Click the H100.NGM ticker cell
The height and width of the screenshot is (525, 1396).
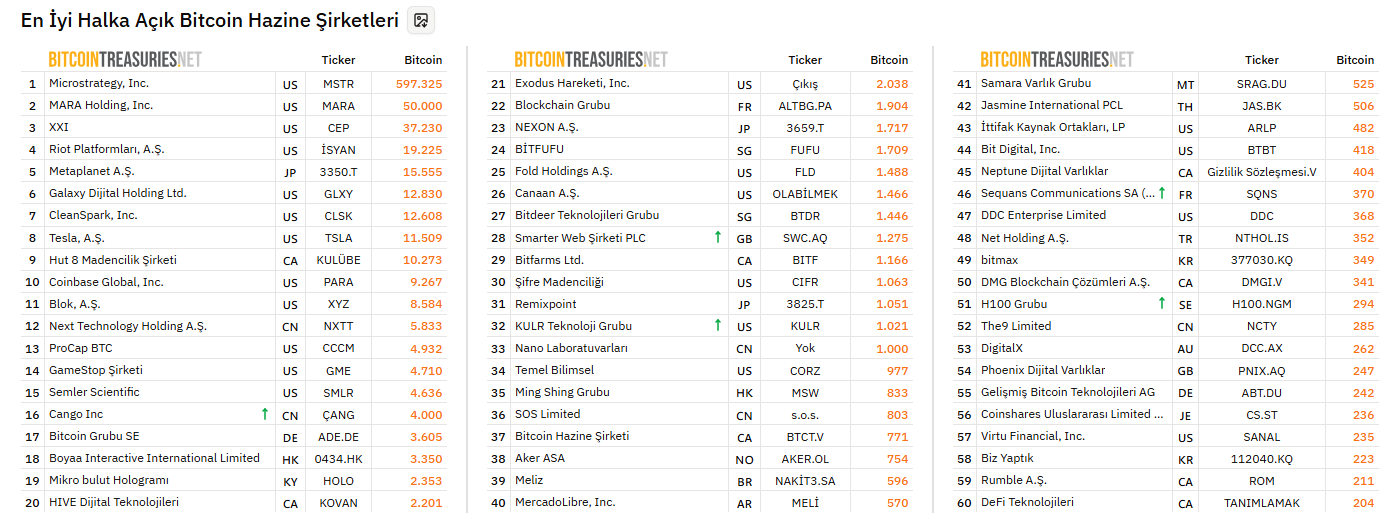1262,303
